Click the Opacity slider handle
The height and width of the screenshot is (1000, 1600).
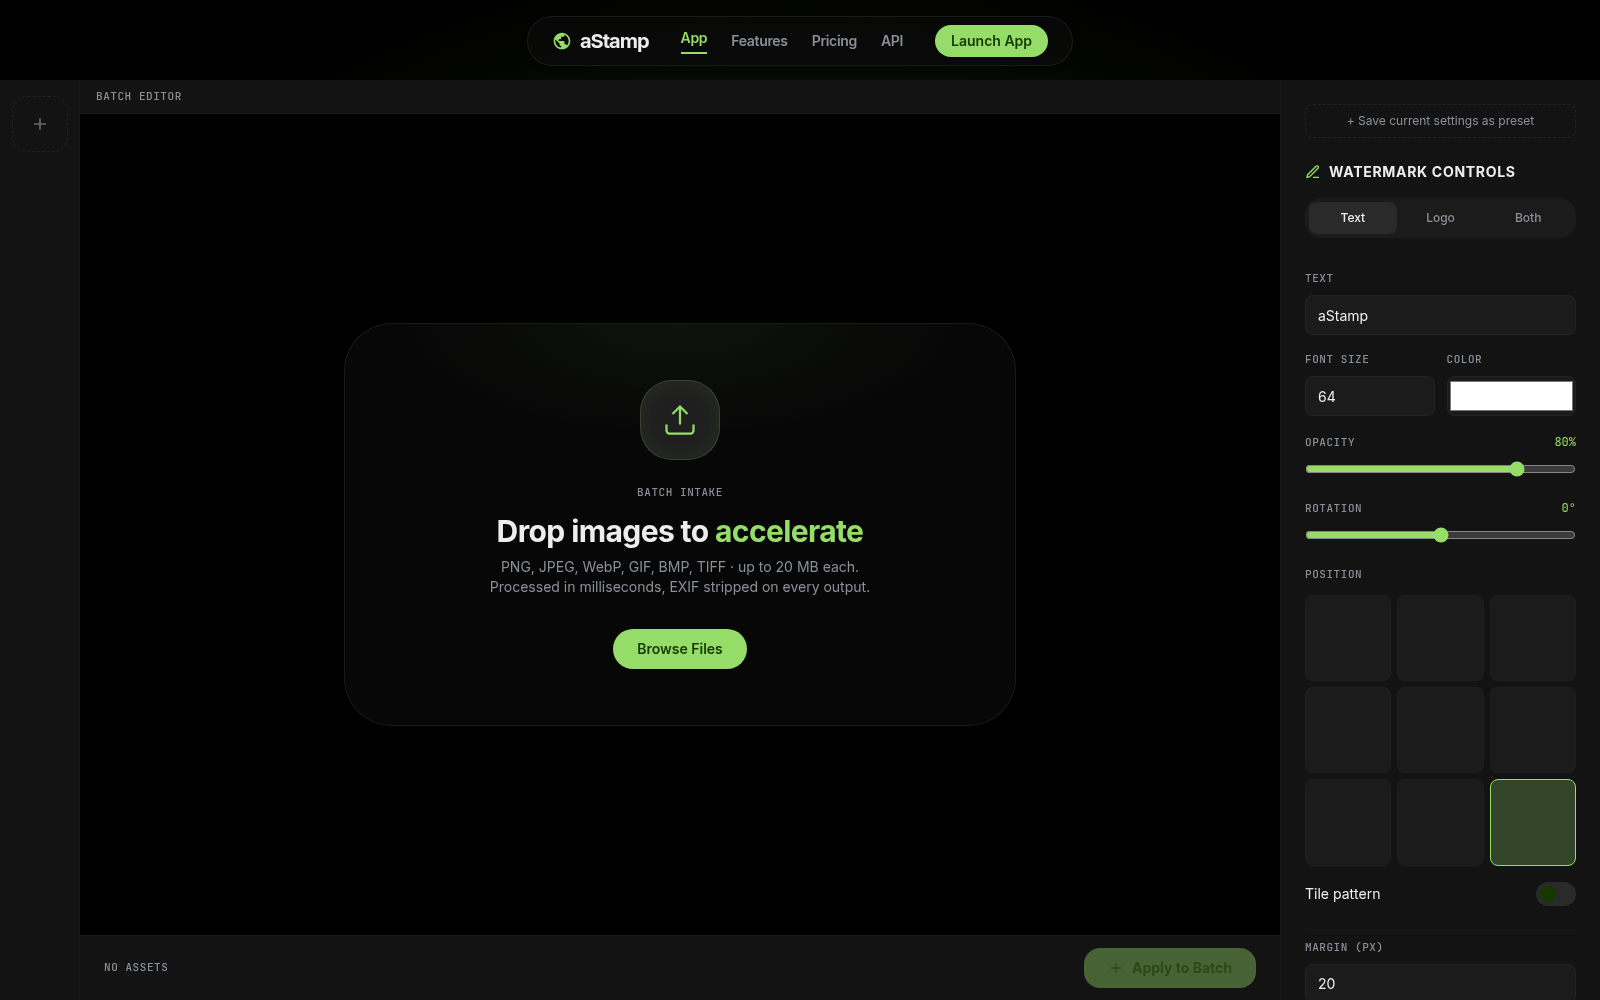(1517, 469)
